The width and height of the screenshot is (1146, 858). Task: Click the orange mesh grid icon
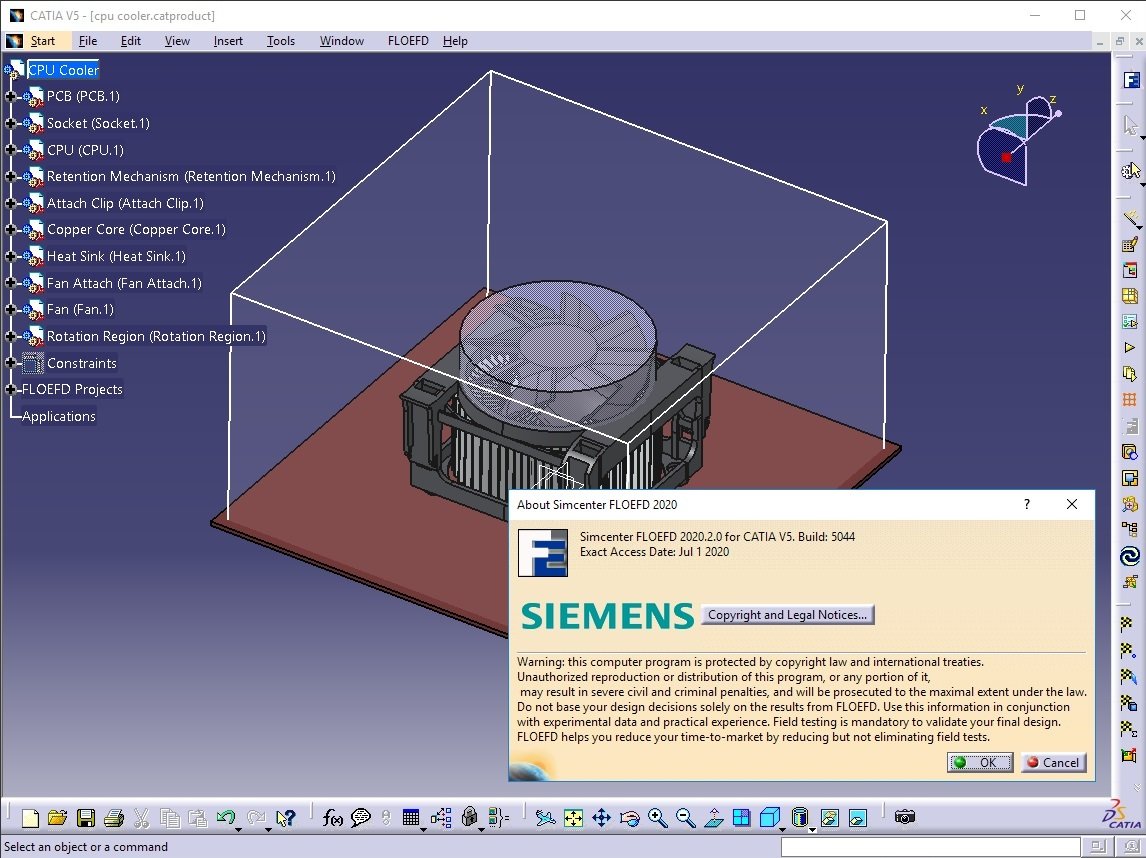tap(1130, 400)
